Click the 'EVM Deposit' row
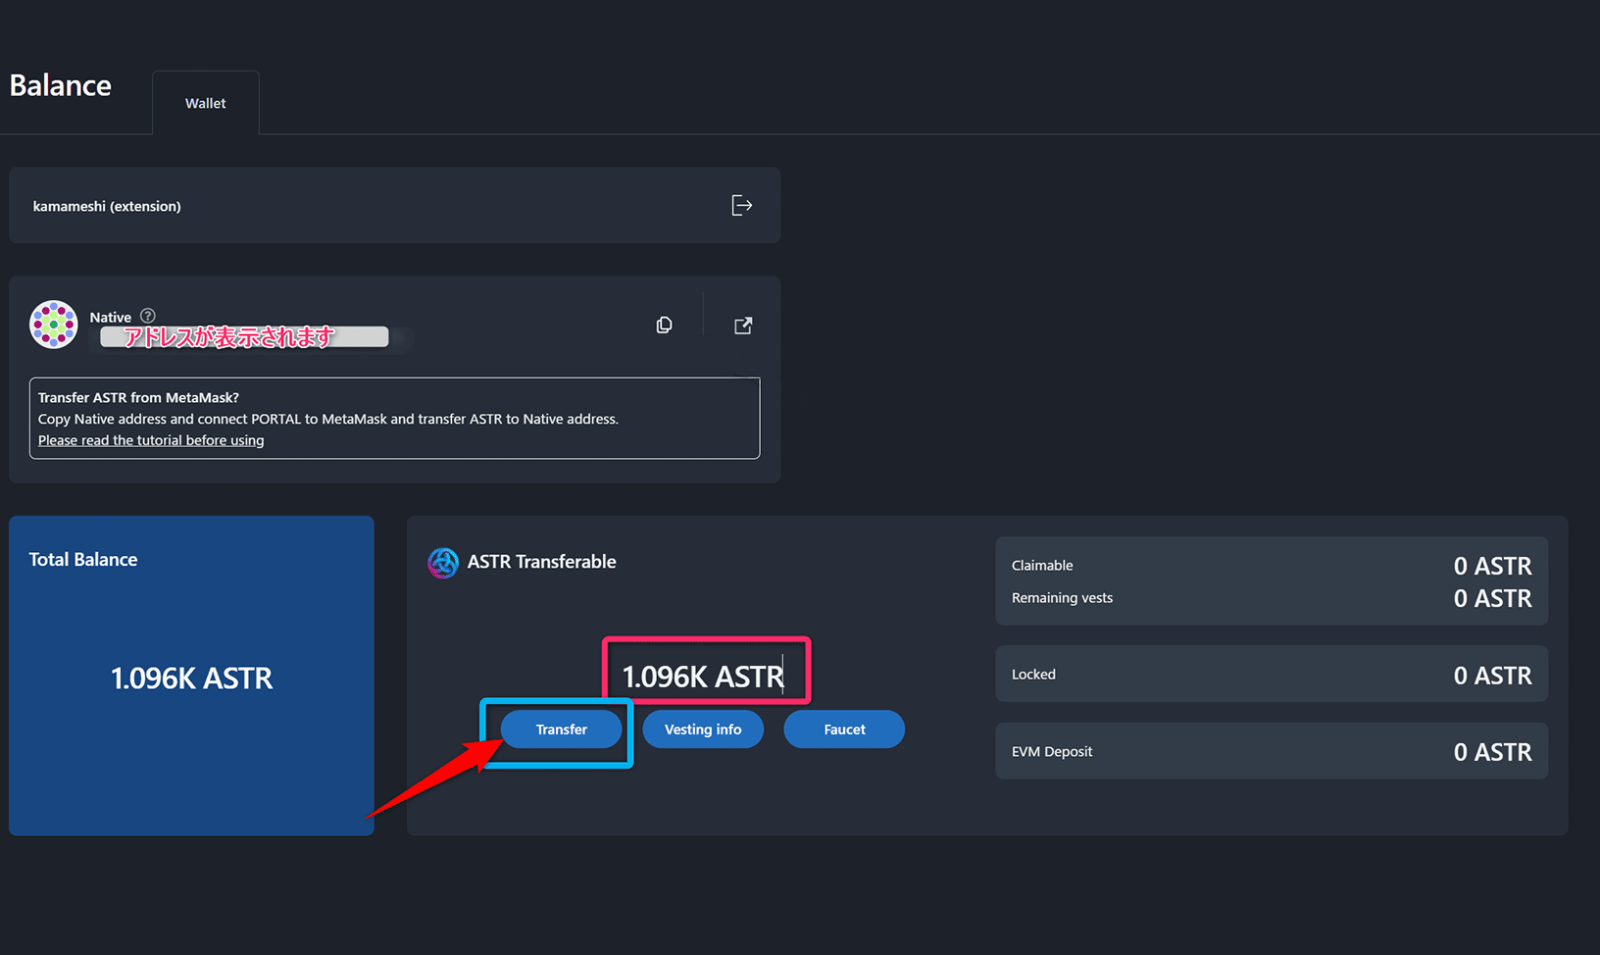 (x=1272, y=751)
